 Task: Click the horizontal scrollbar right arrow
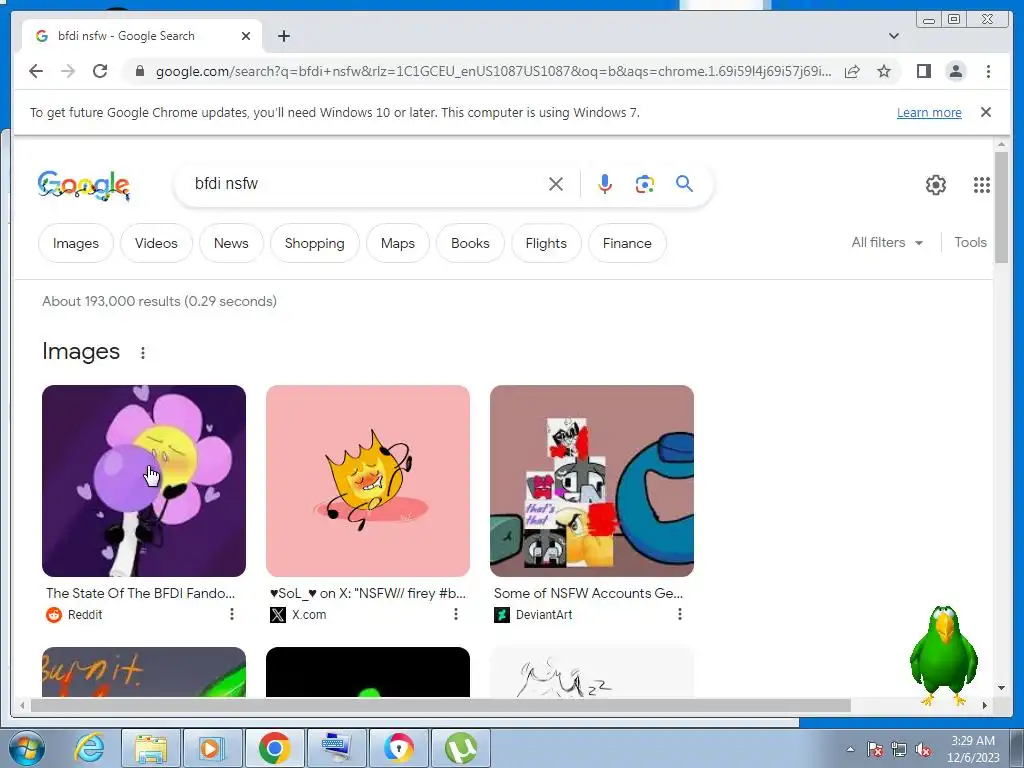[985, 705]
